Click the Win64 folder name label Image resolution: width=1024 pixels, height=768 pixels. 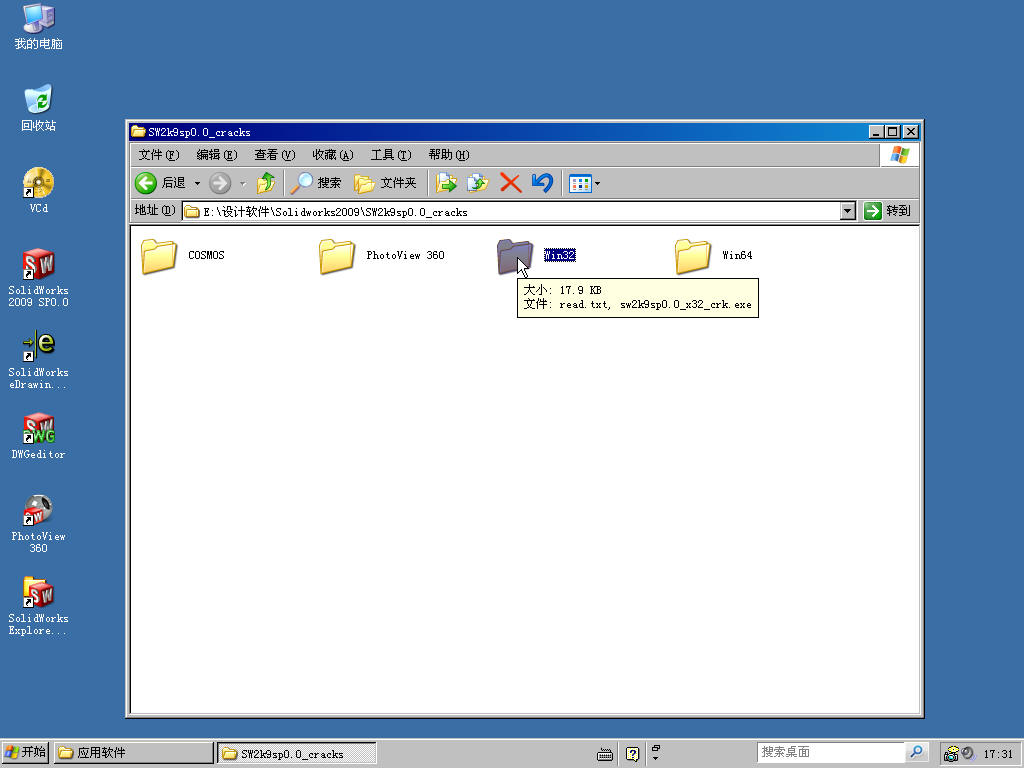[x=737, y=255]
